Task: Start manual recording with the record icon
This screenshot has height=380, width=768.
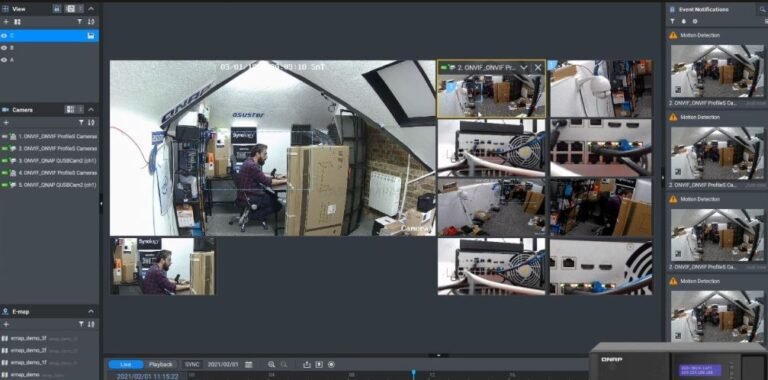Action: coord(331,364)
